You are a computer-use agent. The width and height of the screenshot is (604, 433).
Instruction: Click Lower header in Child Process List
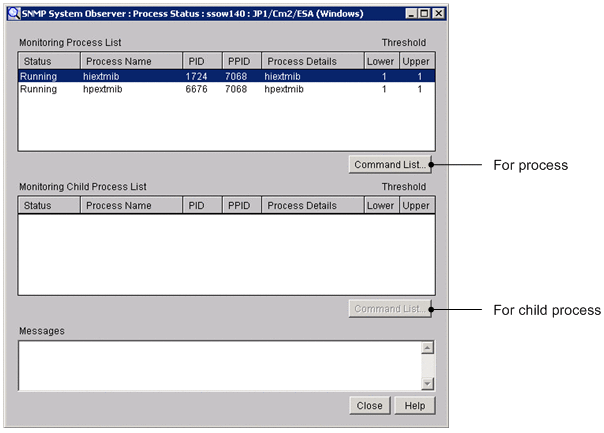(x=381, y=205)
